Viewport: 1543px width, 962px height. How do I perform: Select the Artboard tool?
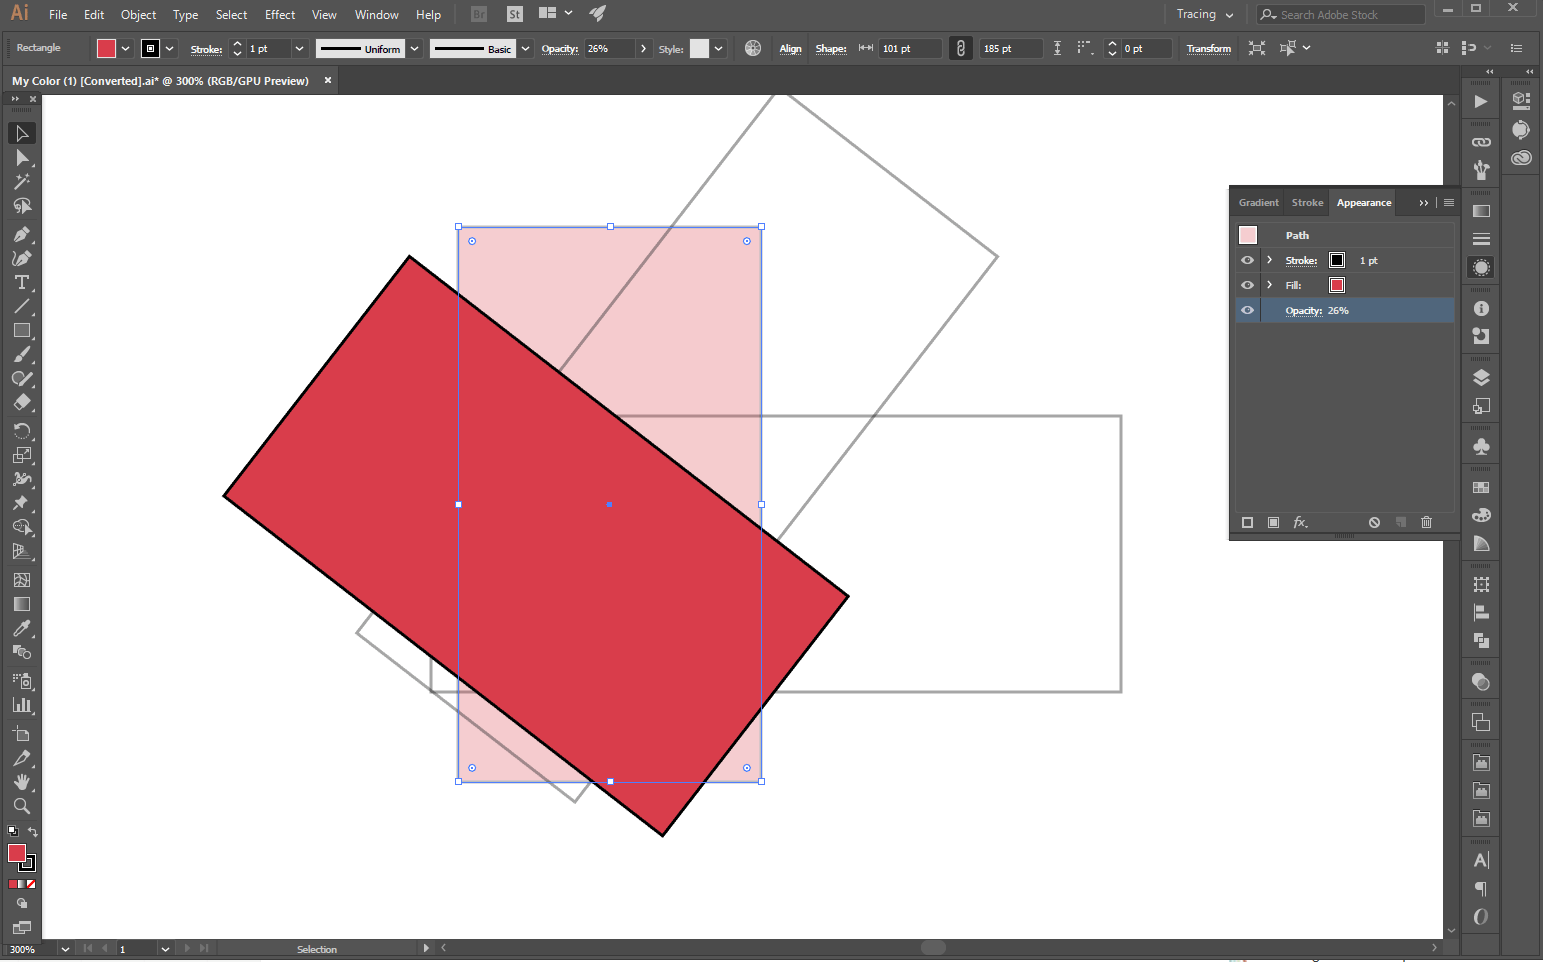click(22, 733)
